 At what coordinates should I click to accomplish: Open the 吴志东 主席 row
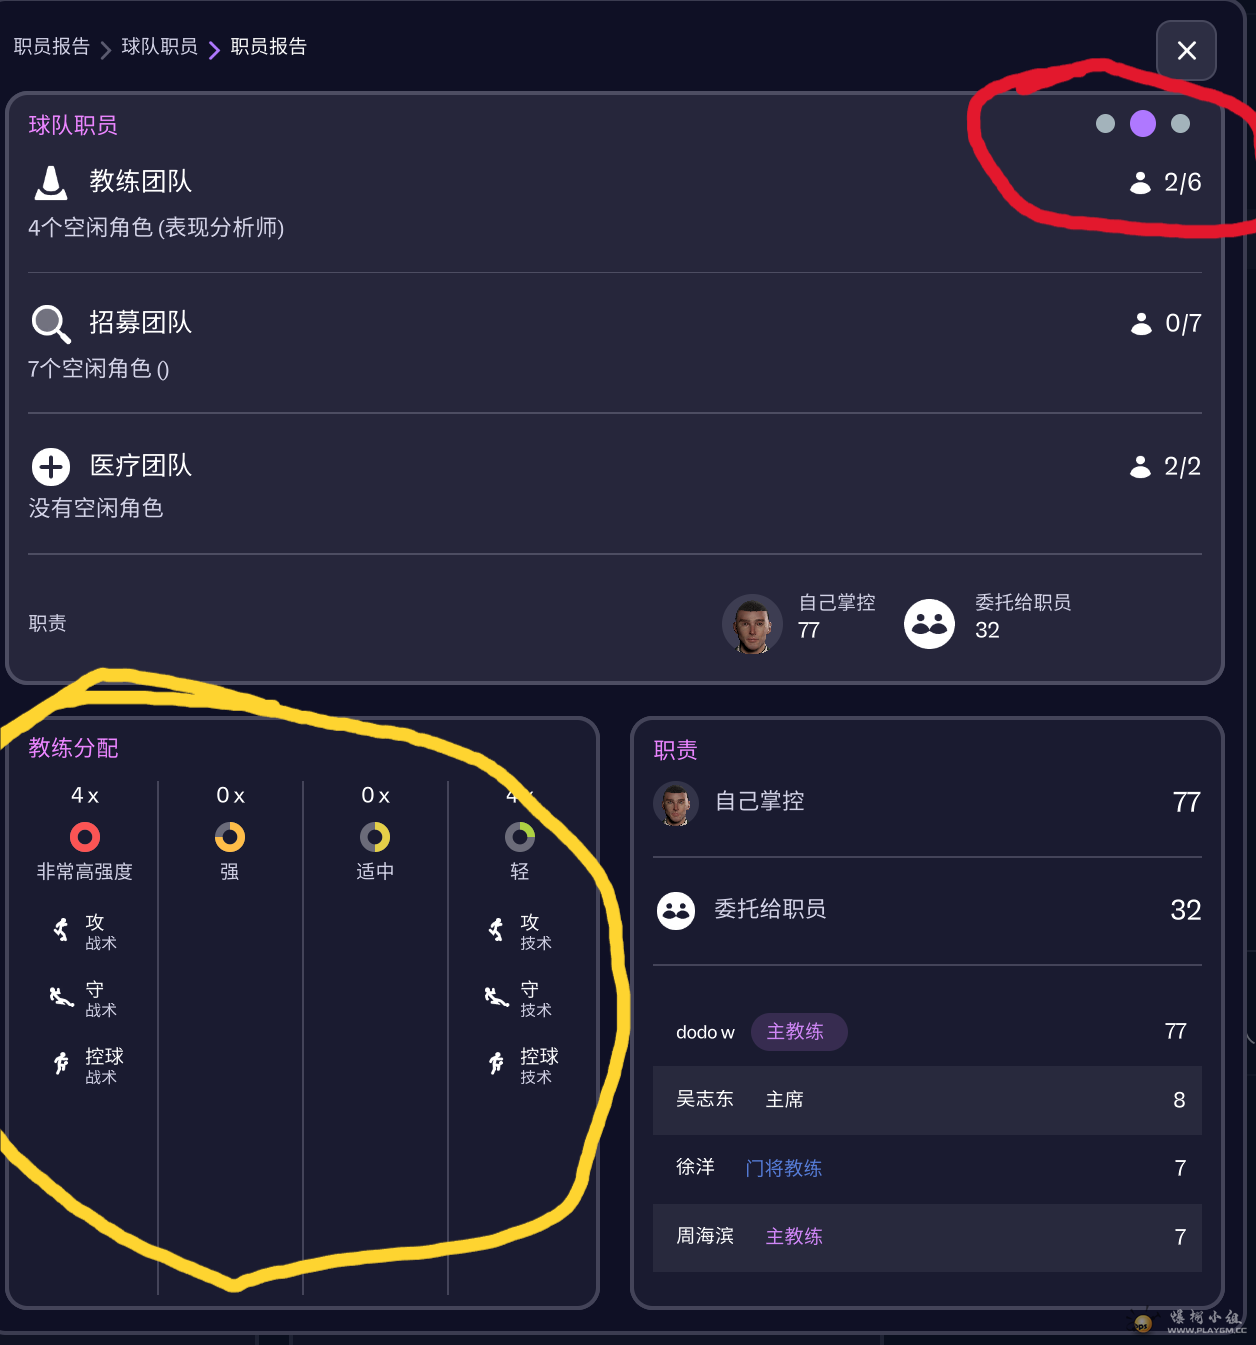click(926, 1100)
